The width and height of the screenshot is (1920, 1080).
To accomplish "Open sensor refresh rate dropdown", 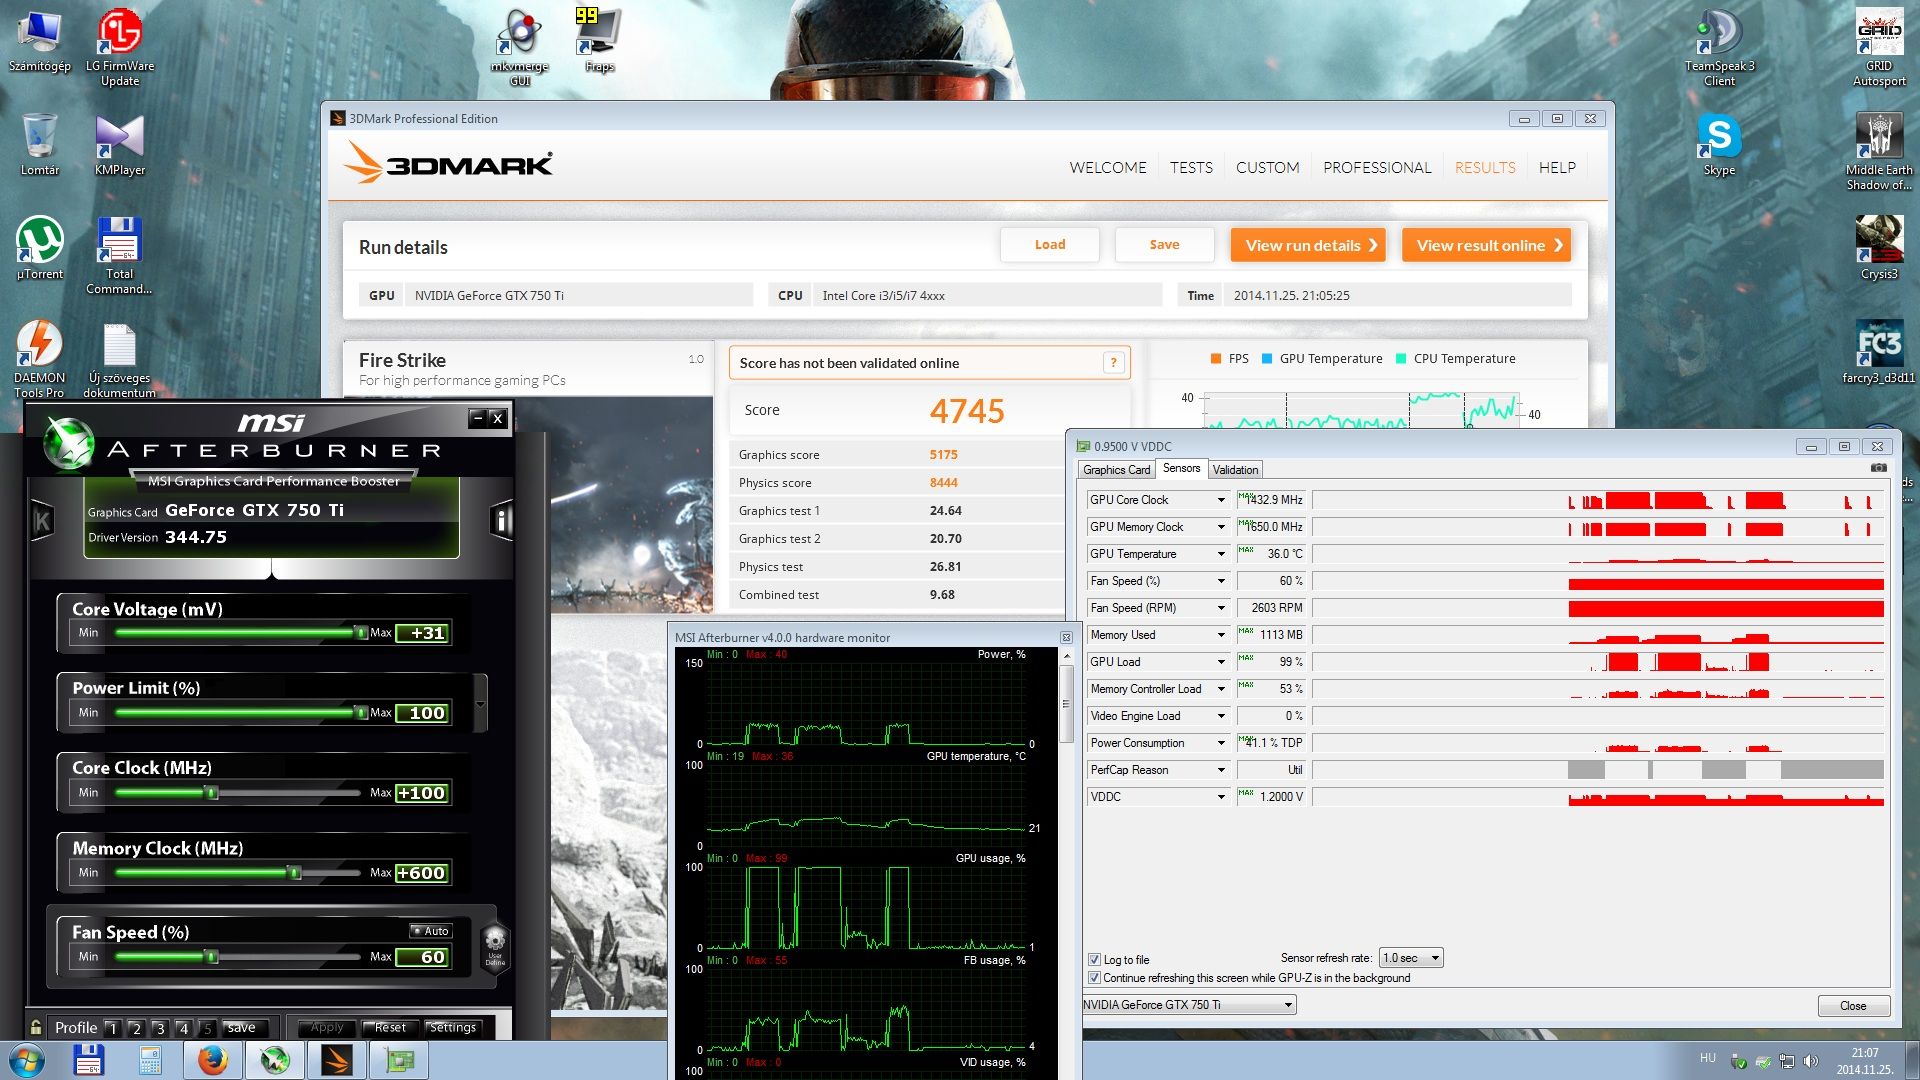I will [1411, 958].
